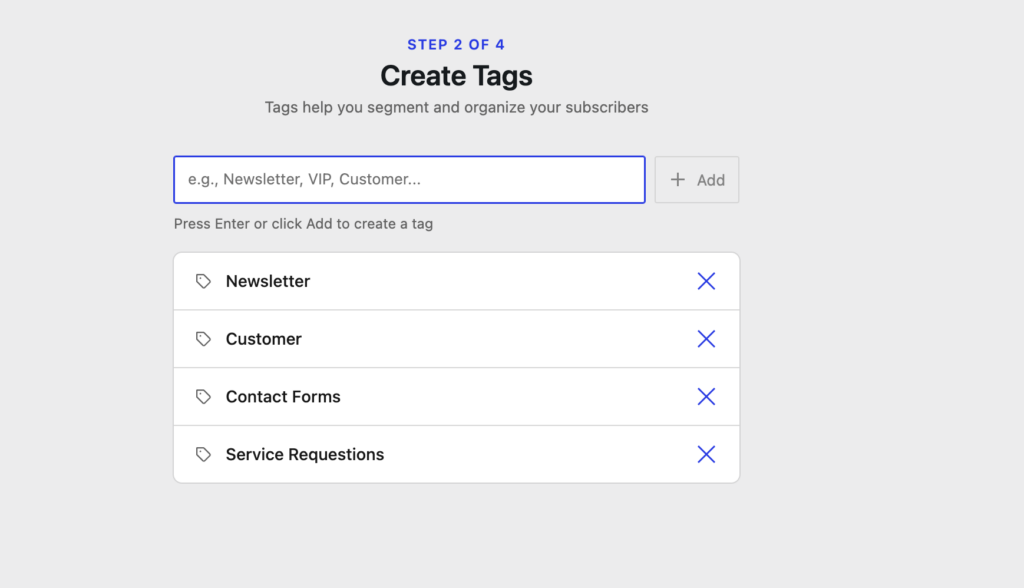
Task: Click the tag icon beside Newsletter
Action: [x=204, y=281]
